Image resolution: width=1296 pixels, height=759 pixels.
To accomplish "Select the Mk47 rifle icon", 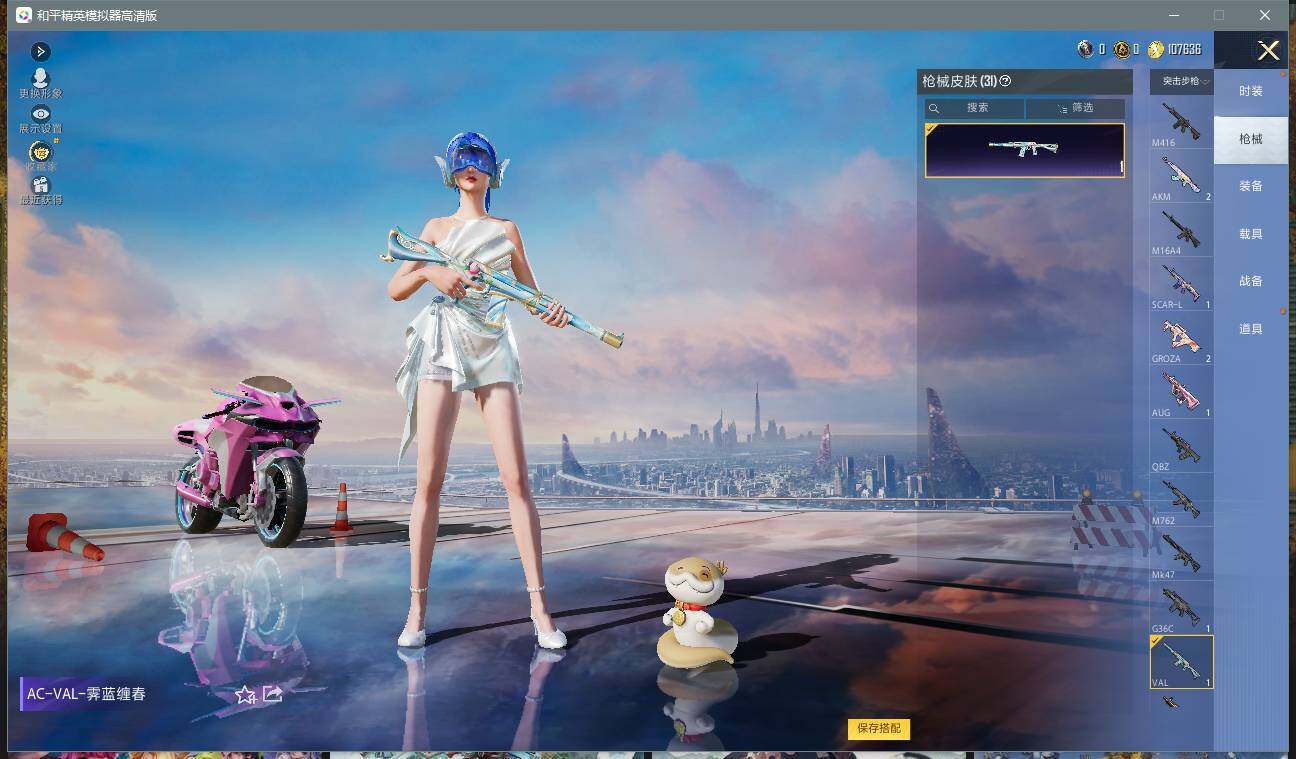I will (x=1181, y=555).
